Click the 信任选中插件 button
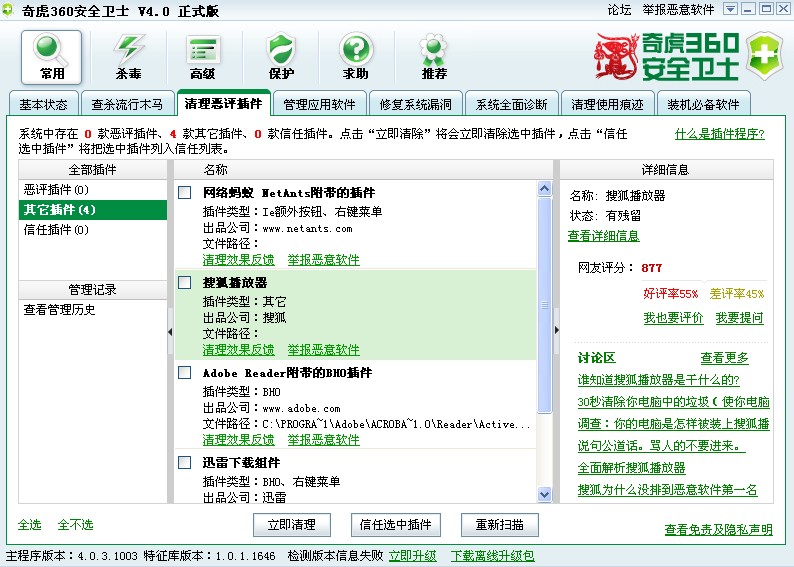Screen dimensions: 794x567 (x=395, y=524)
